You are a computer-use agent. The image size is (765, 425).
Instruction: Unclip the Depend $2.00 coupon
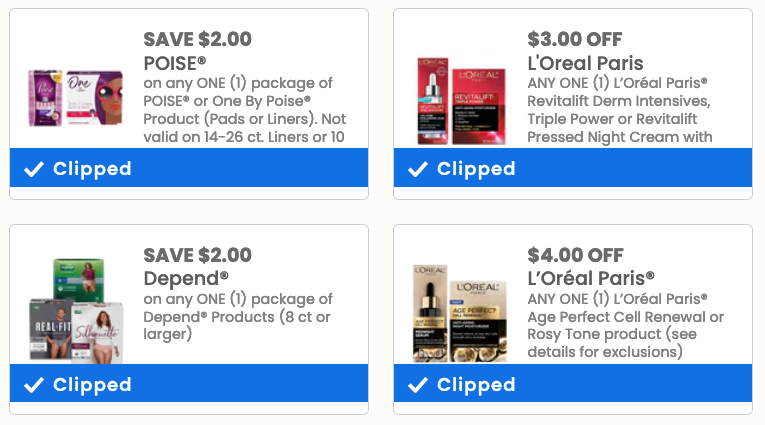click(189, 385)
